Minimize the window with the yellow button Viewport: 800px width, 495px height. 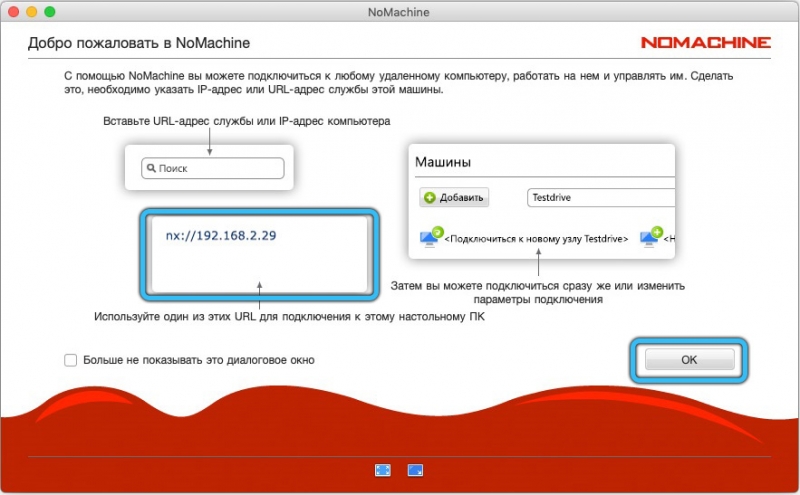(32, 12)
